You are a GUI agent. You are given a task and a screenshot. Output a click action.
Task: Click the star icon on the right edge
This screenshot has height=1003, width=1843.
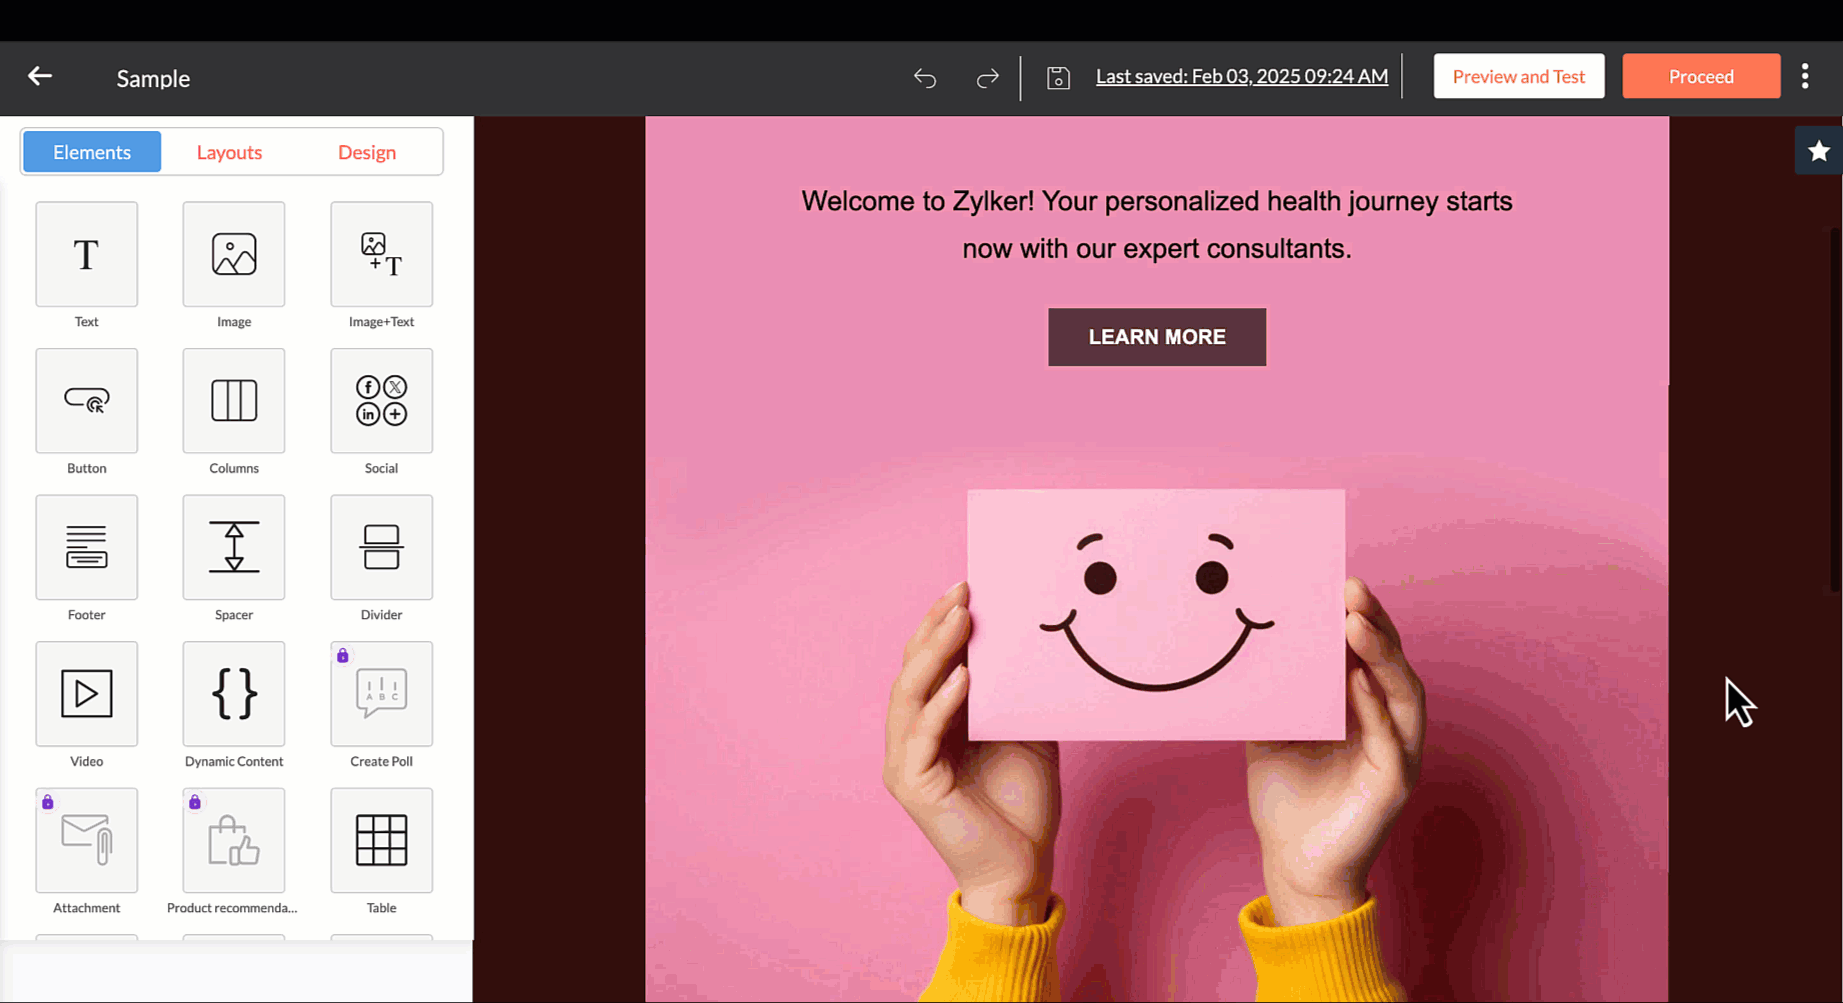point(1818,151)
